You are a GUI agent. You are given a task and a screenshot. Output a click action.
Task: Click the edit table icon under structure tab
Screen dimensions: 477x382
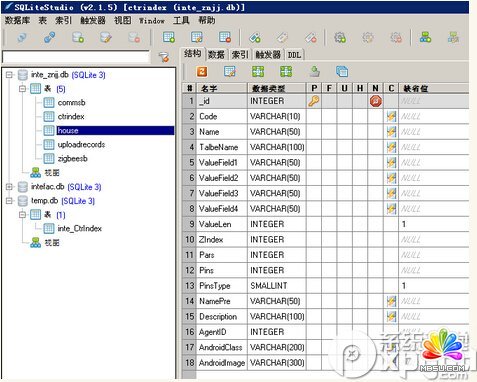[x=230, y=71]
